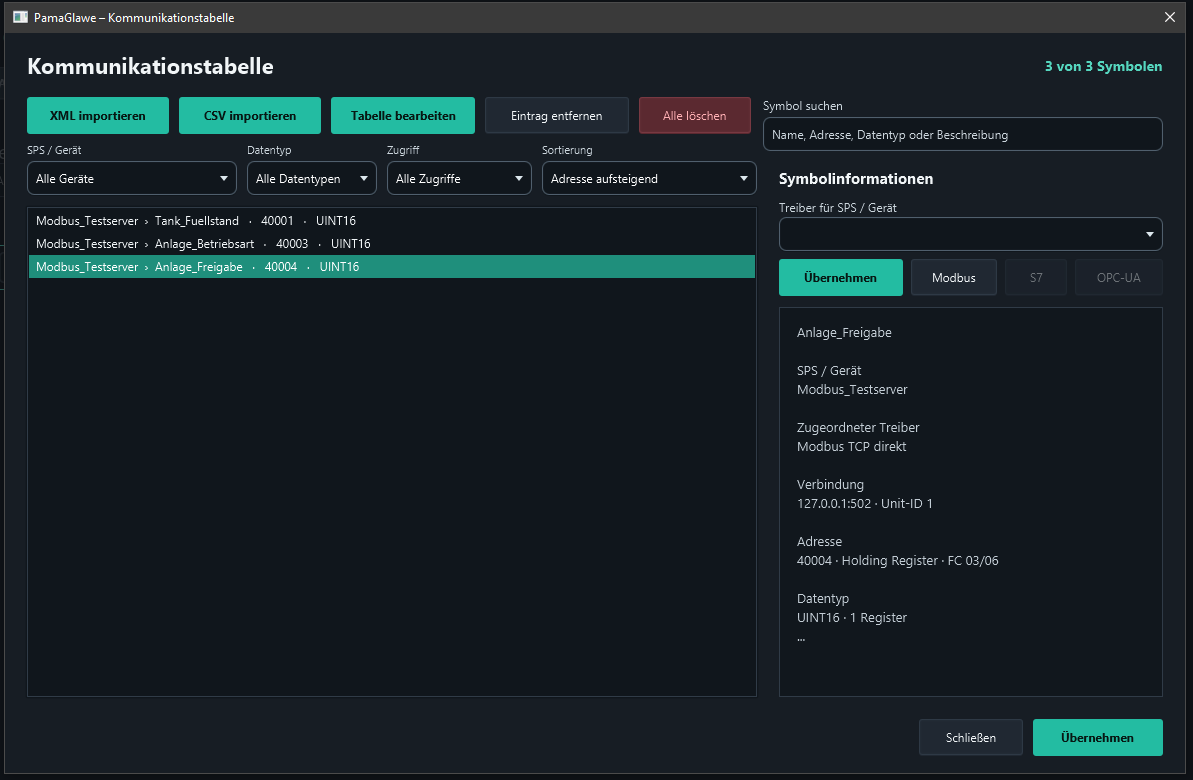The width and height of the screenshot is (1193, 780).
Task: Choose the S7 driver button
Action: (1036, 278)
